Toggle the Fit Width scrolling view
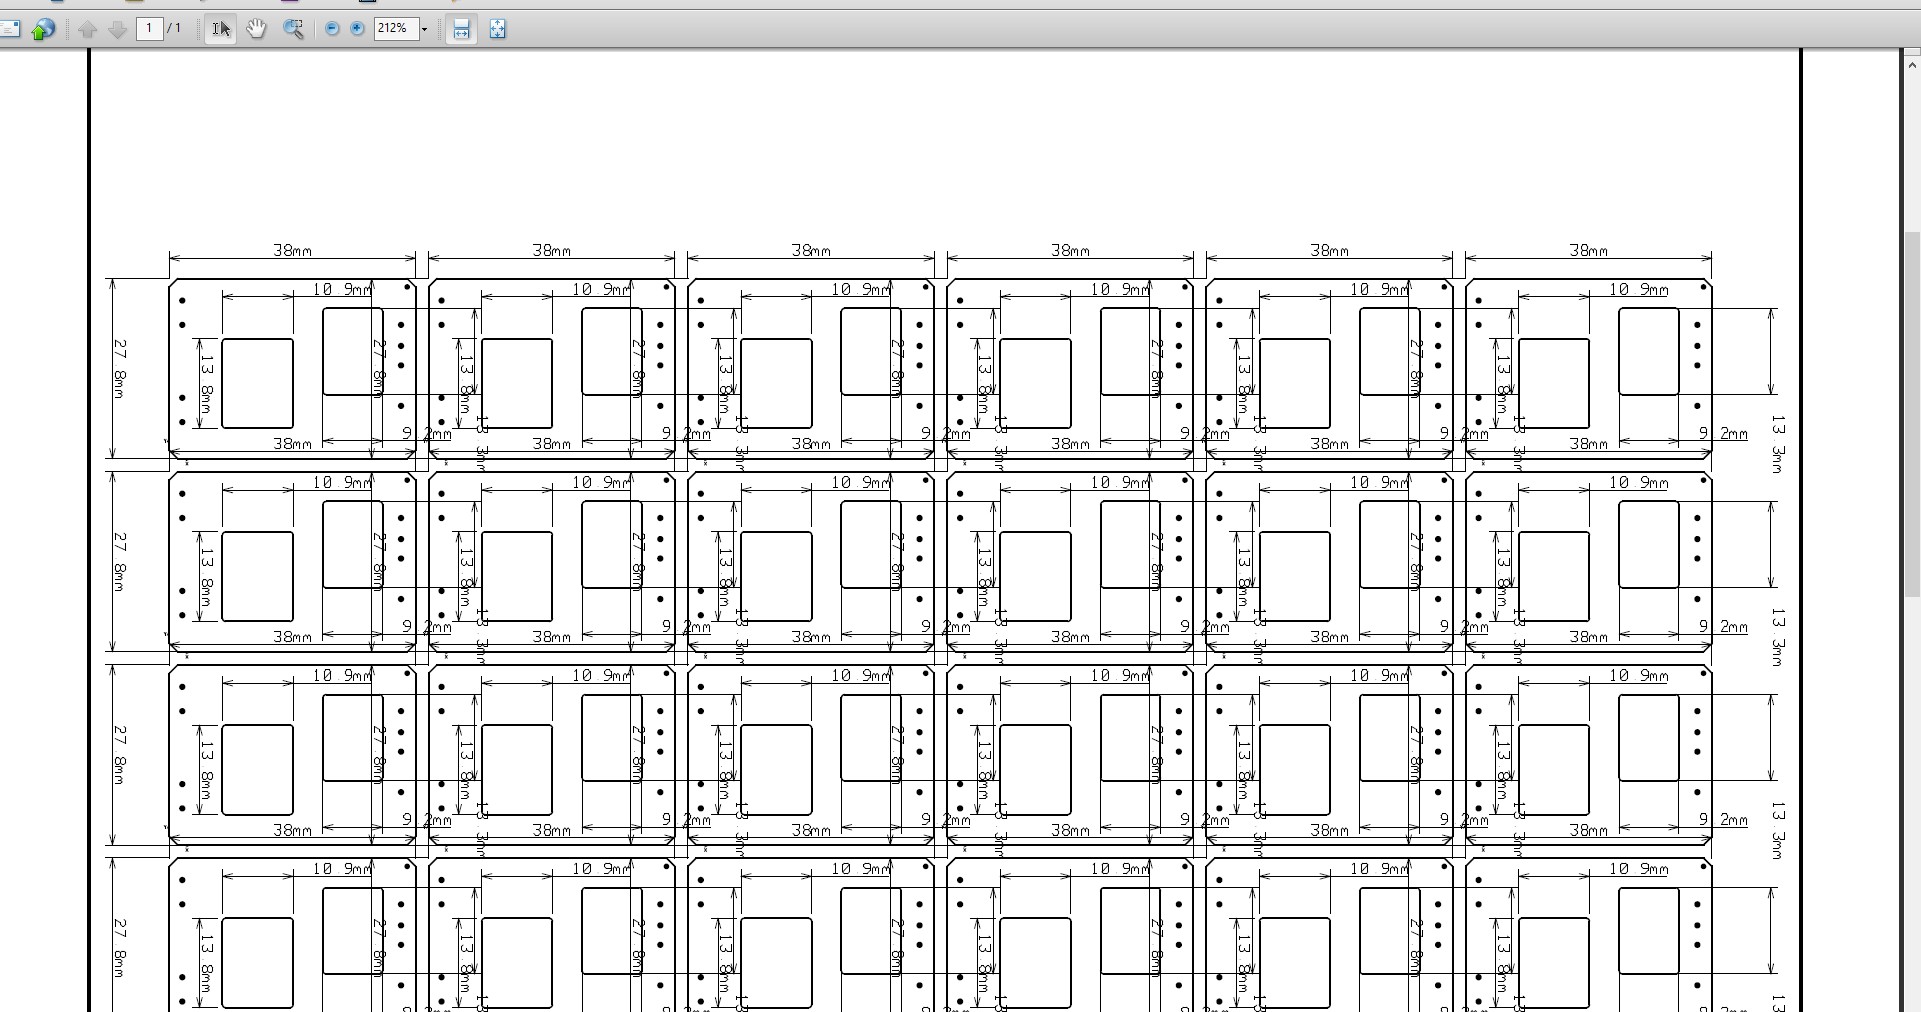Screen dimensions: 1921x1012 (461, 29)
